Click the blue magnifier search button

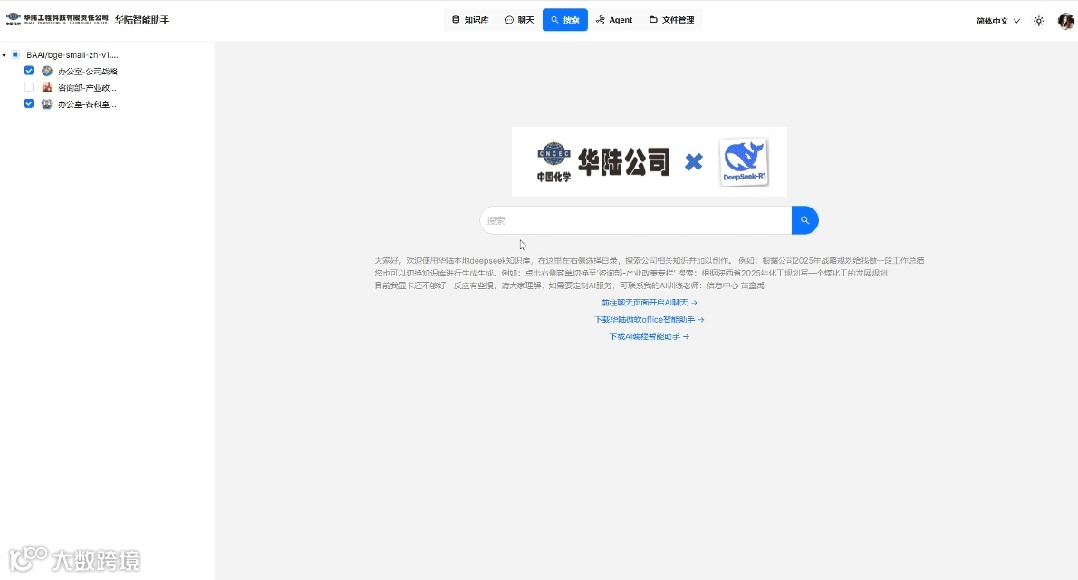[x=805, y=221]
